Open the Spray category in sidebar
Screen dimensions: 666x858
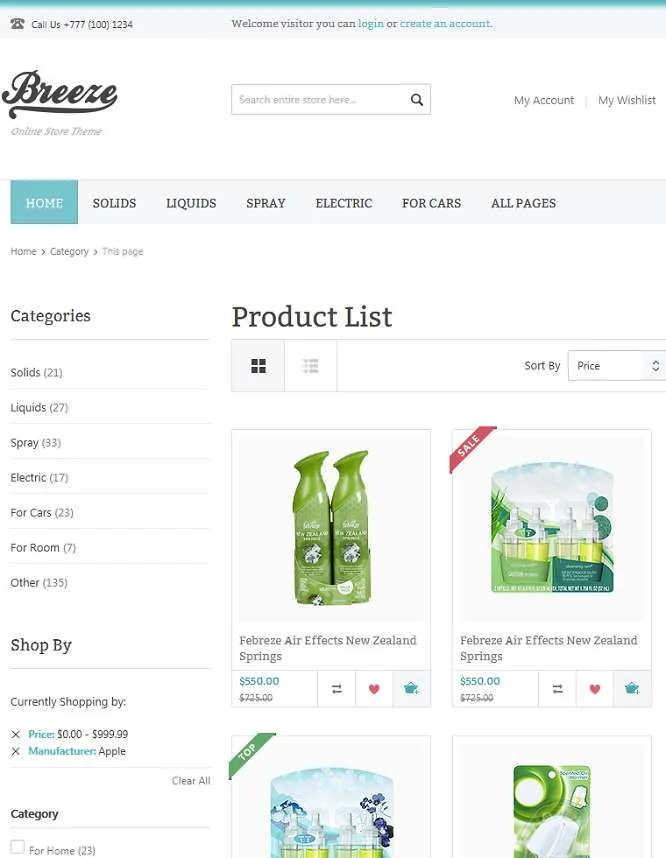pyautogui.click(x=36, y=443)
